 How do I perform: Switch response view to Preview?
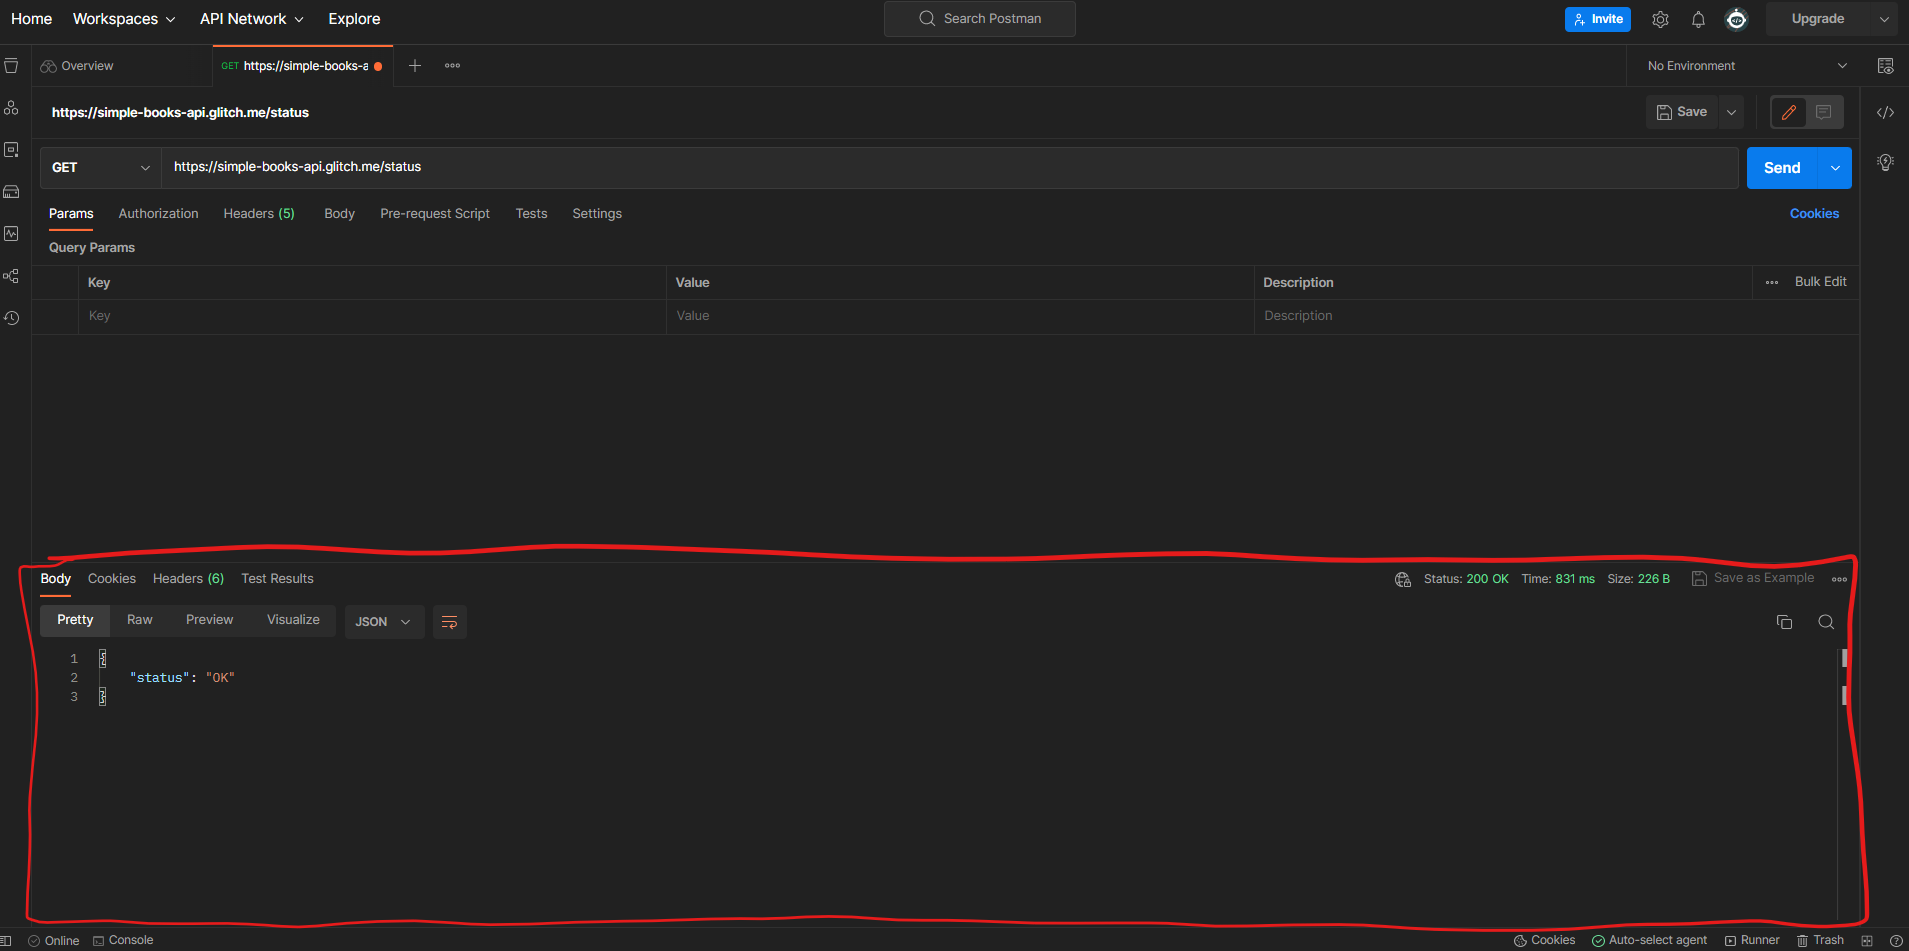coord(210,620)
